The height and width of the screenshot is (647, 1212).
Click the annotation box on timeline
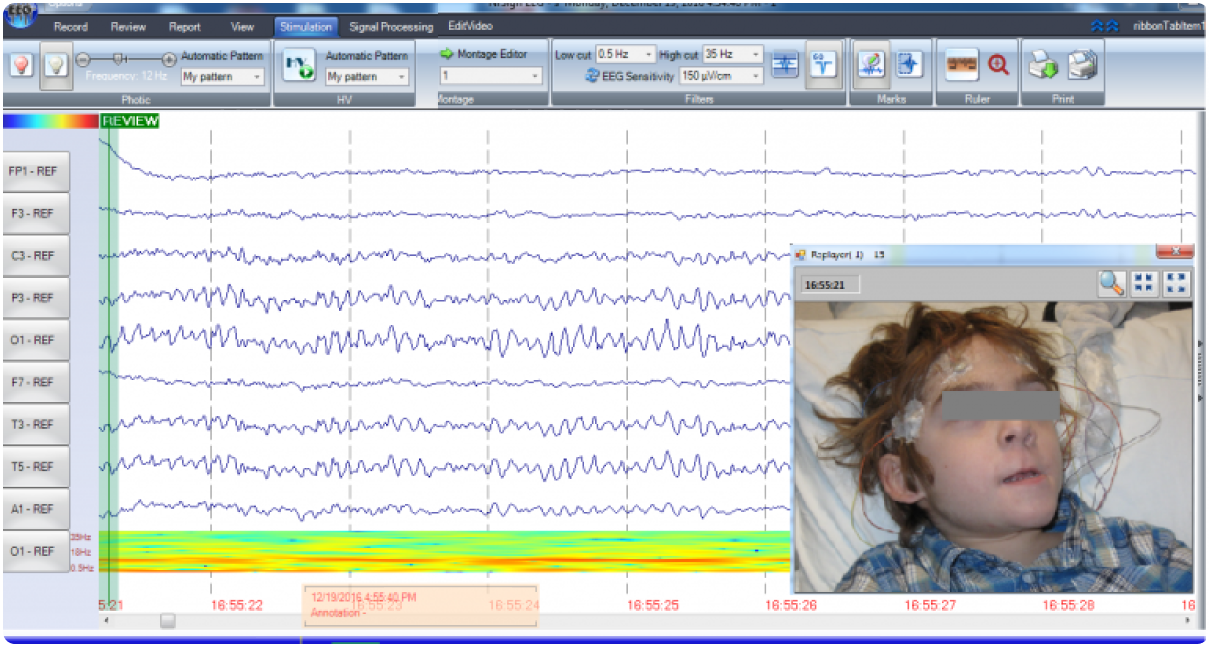(x=420, y=605)
